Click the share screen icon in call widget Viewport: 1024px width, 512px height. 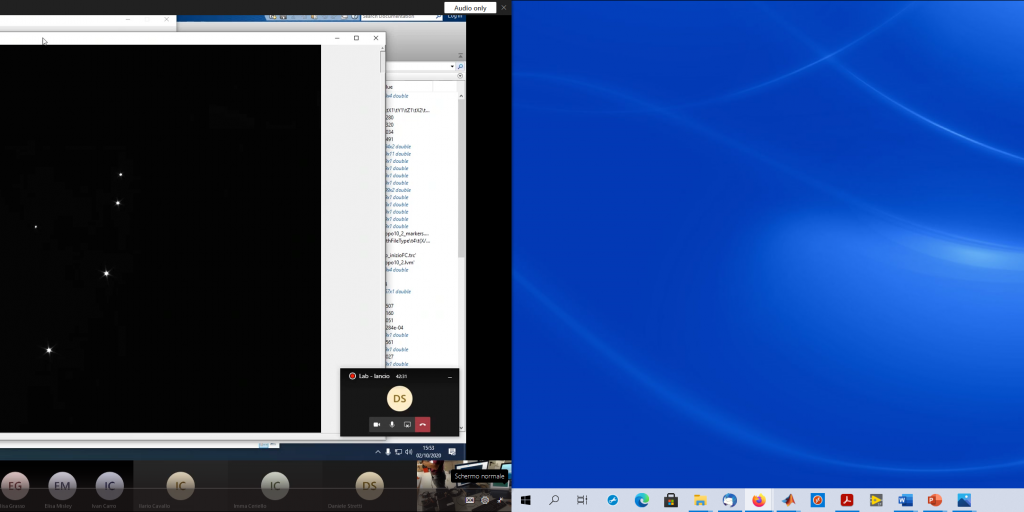pyautogui.click(x=407, y=425)
